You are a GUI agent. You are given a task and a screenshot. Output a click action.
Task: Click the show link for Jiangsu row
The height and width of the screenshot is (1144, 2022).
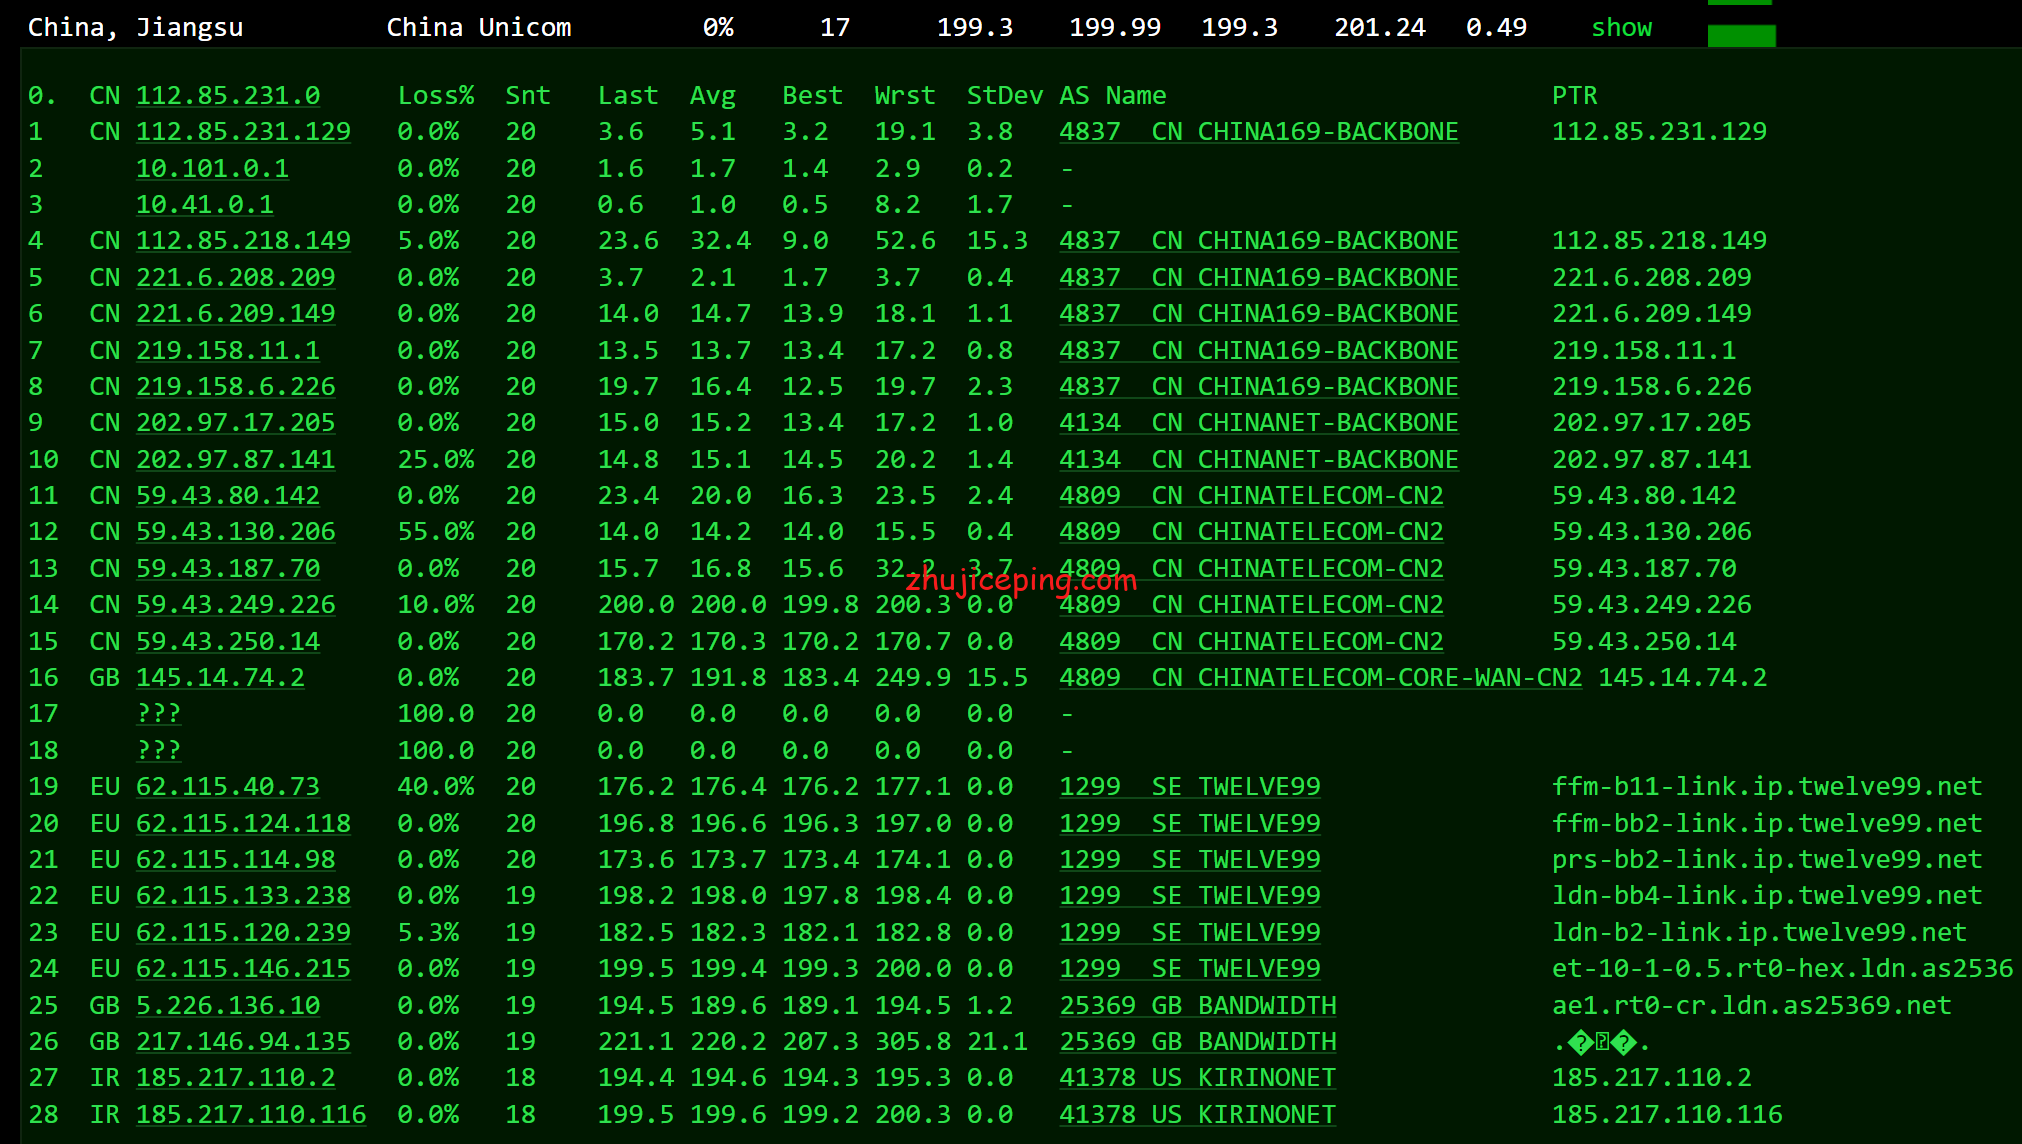point(1621,28)
